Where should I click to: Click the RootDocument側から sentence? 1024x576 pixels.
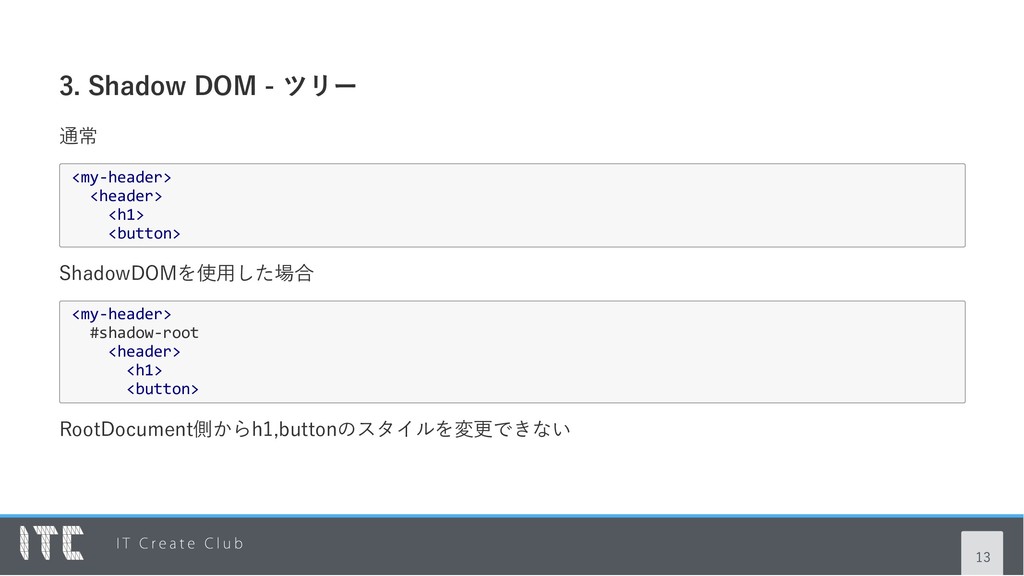coord(315,429)
